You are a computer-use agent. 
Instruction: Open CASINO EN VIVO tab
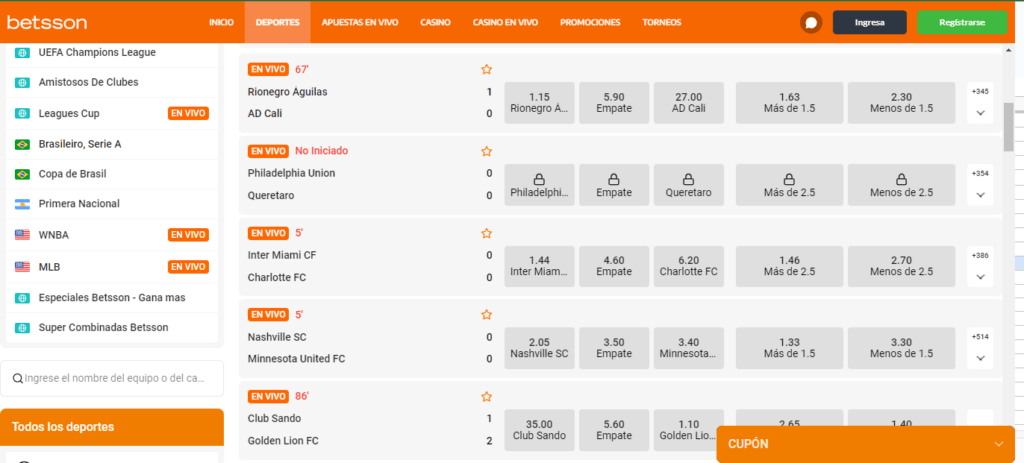coord(505,22)
